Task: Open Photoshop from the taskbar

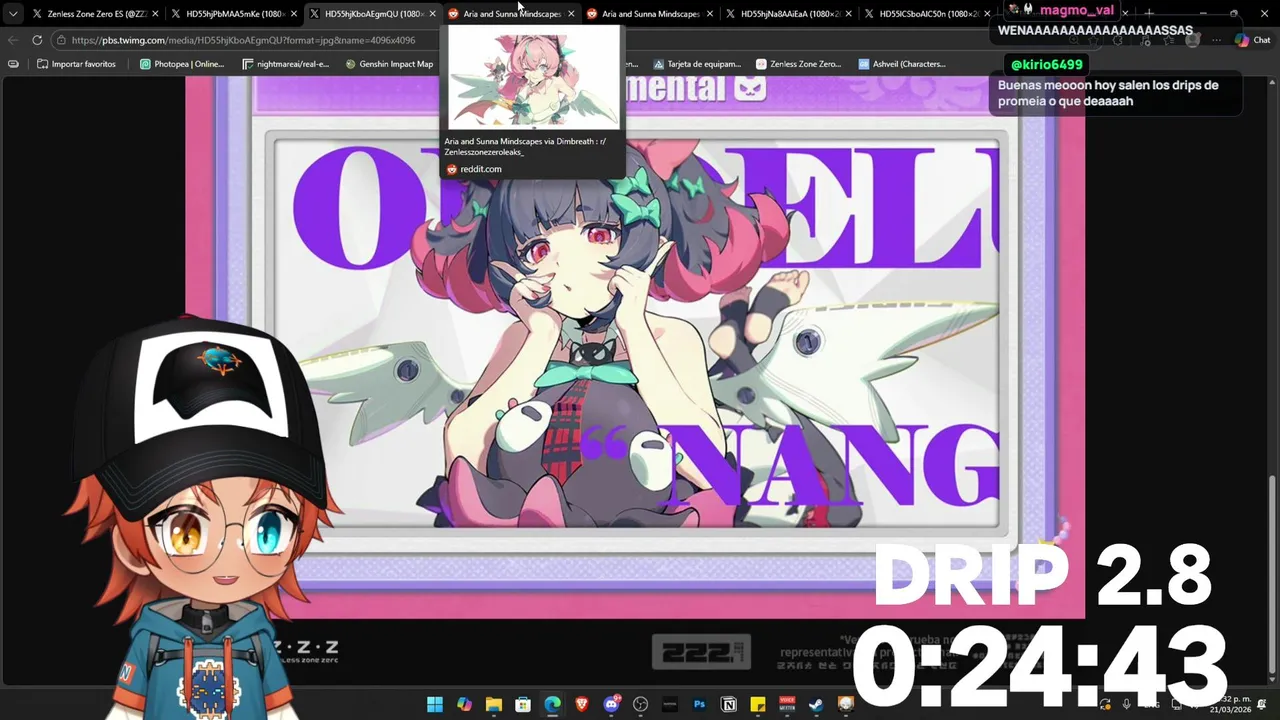Action: [700, 704]
